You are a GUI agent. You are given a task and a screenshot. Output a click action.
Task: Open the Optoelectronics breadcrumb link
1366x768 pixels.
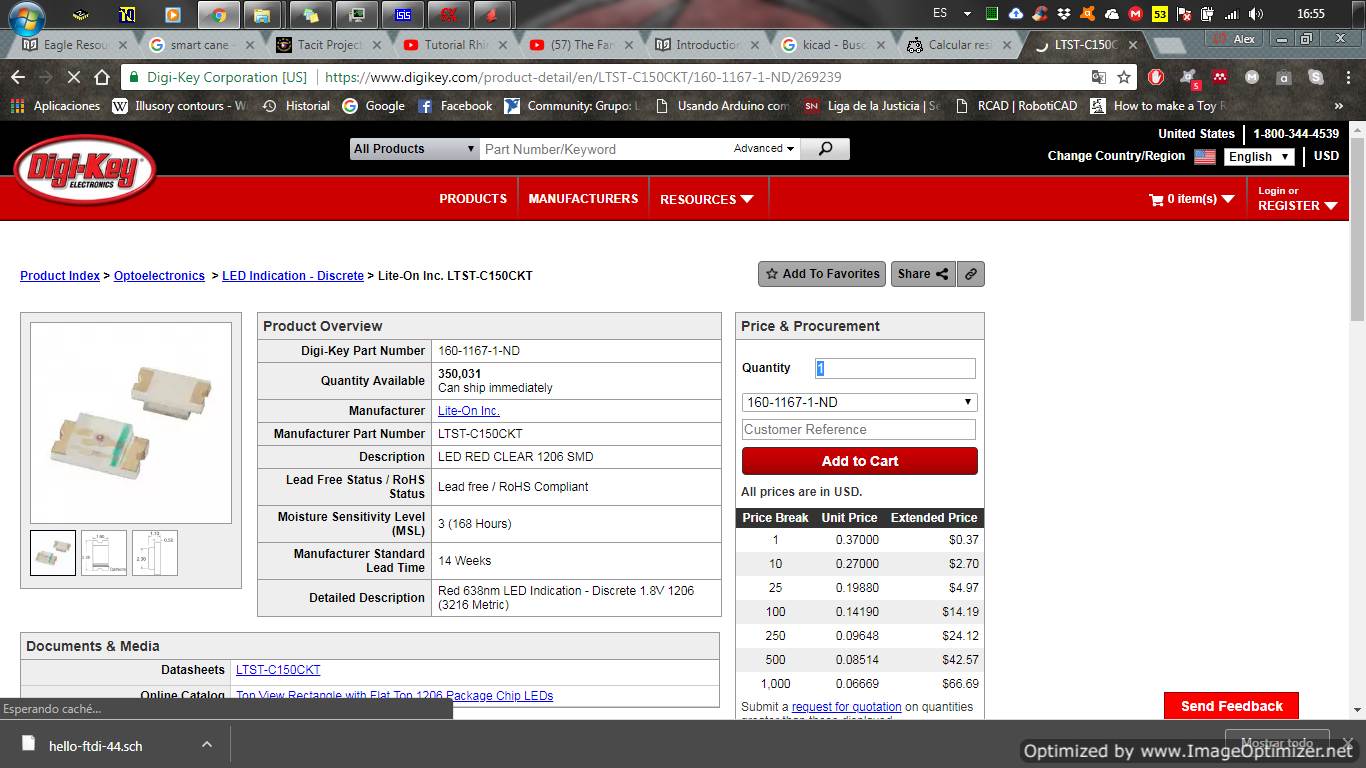159,276
